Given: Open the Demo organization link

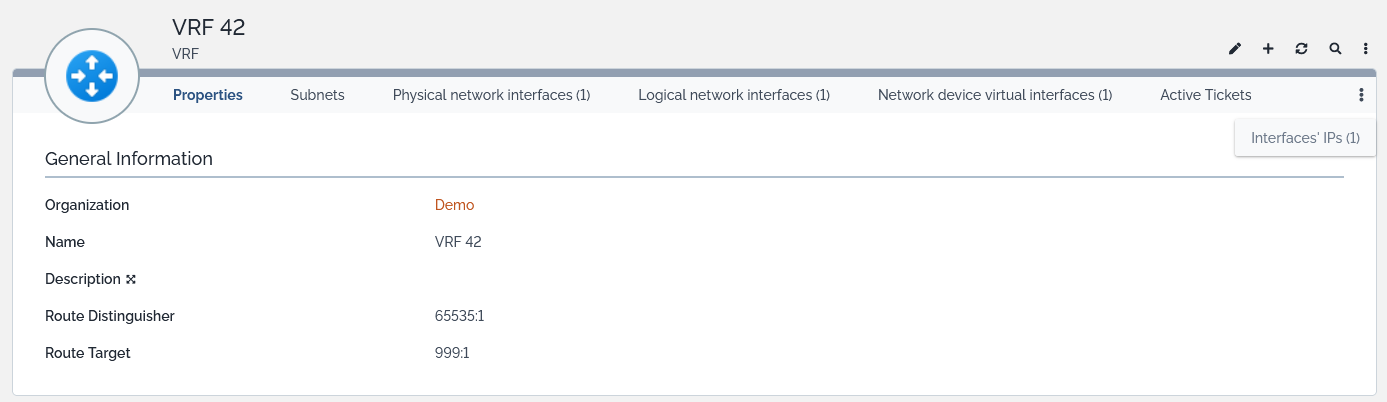Looking at the screenshot, I should coord(454,205).
